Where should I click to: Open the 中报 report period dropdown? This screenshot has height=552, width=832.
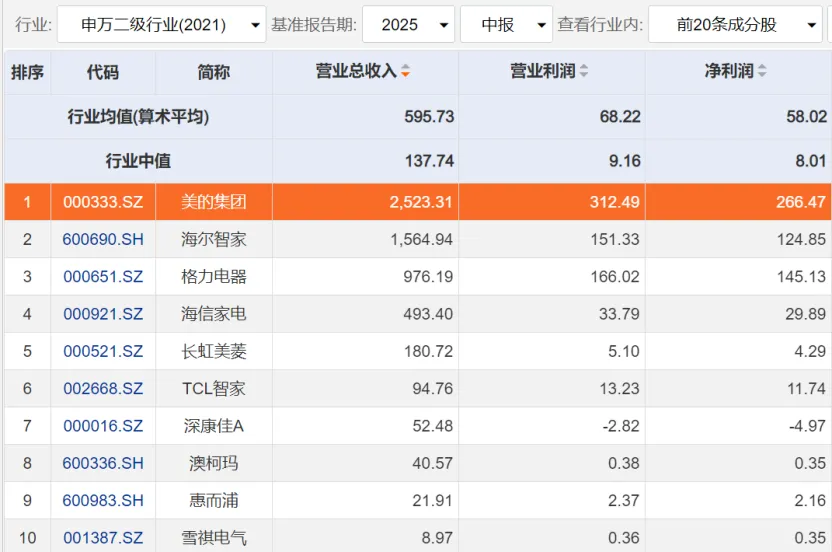point(506,24)
